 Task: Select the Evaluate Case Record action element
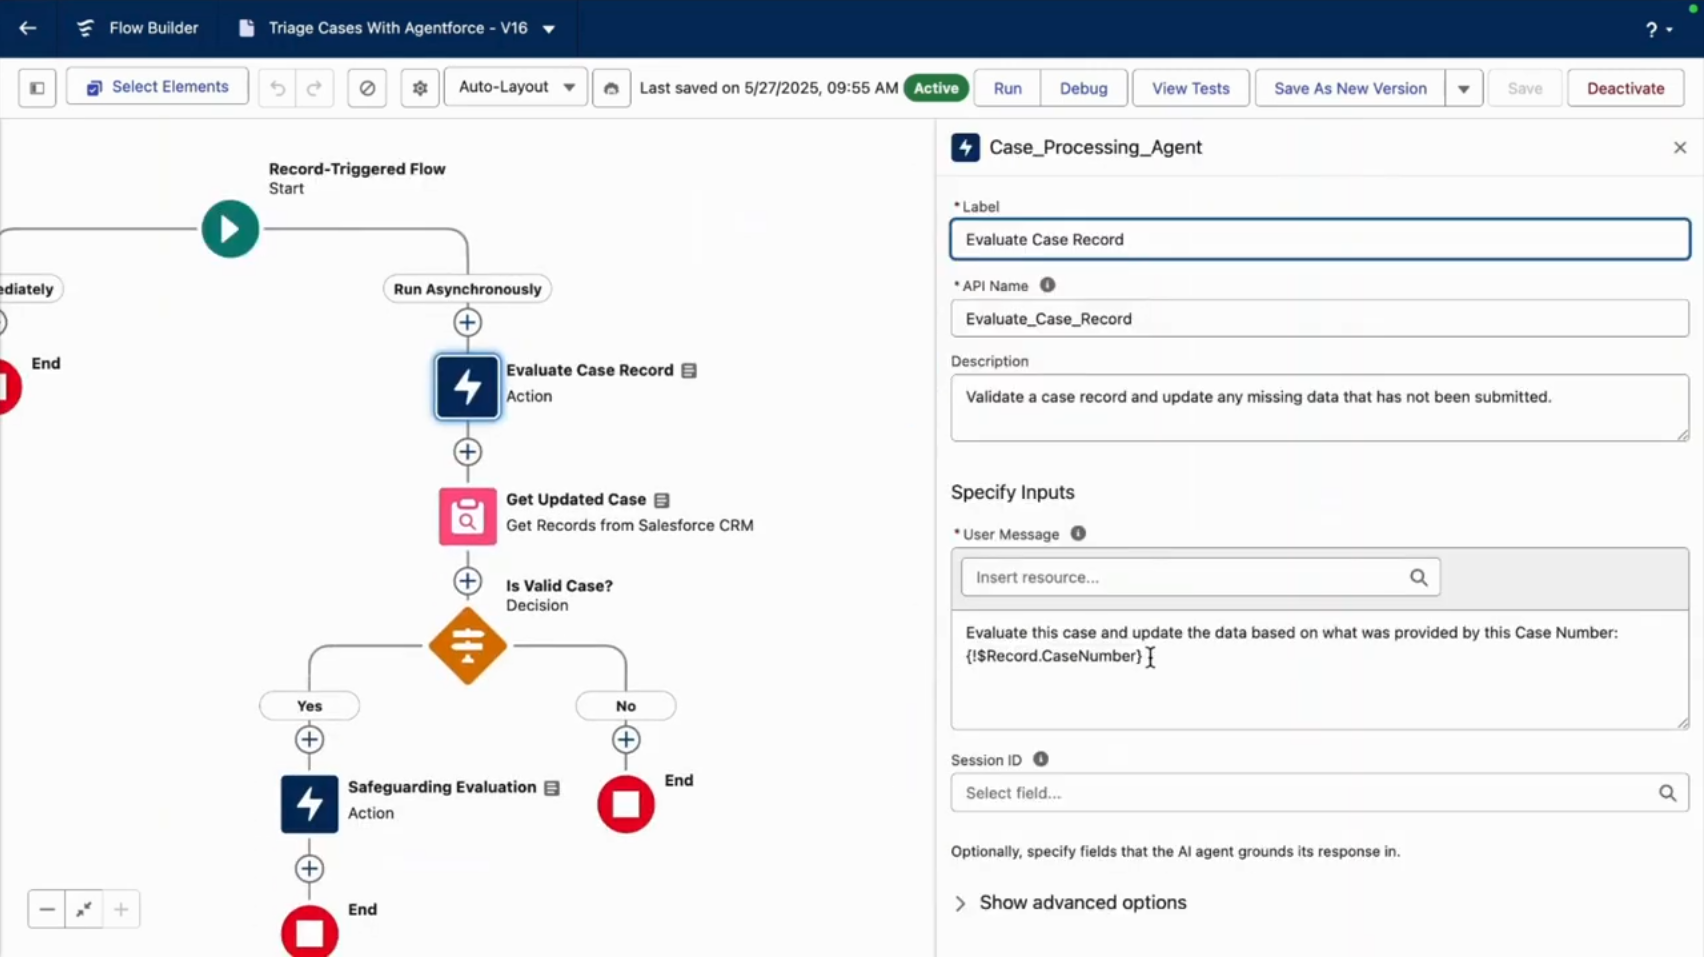coord(466,386)
